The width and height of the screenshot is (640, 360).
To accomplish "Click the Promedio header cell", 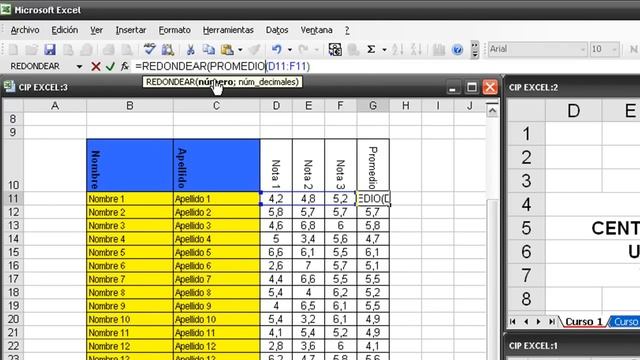I will (x=373, y=165).
